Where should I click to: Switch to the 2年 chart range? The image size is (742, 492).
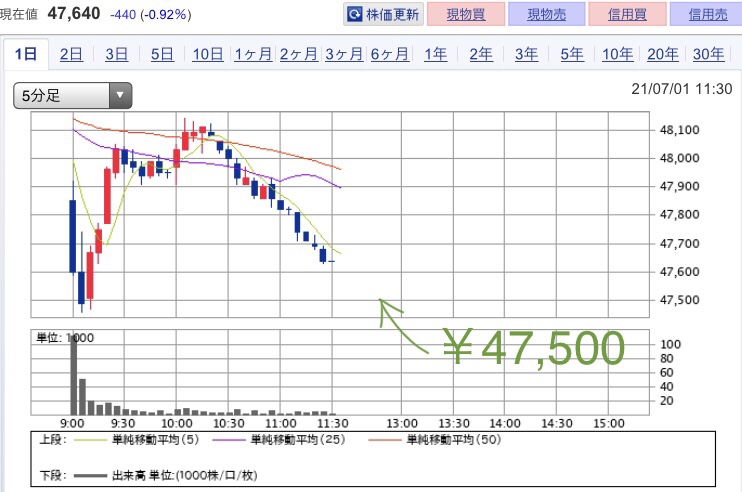(481, 54)
